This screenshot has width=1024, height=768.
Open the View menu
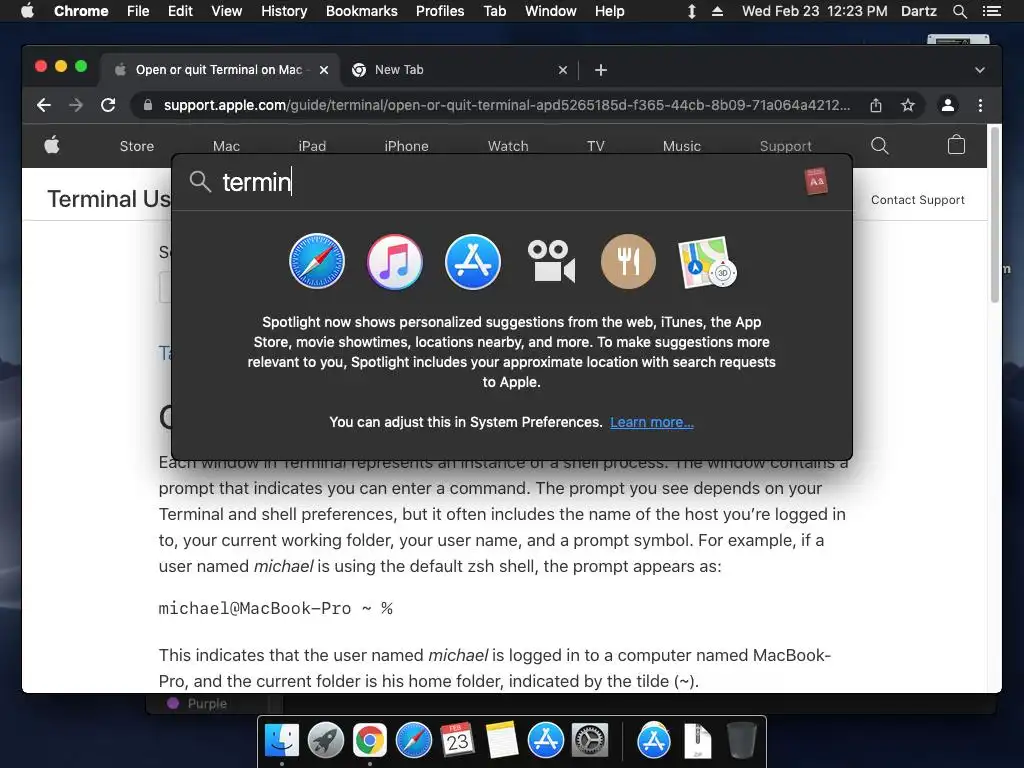pyautogui.click(x=227, y=11)
